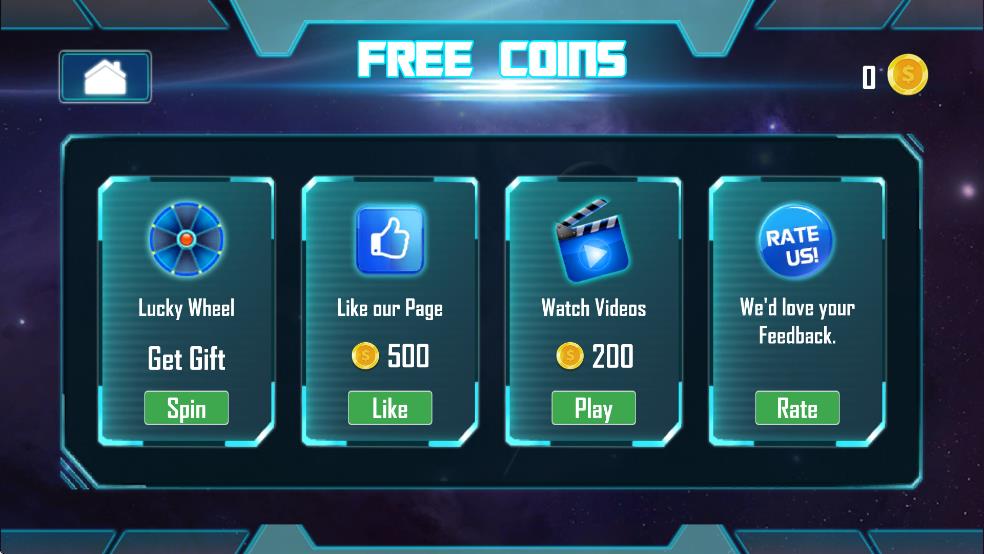Open rating with the Rate button
This screenshot has height=554, width=984.
(x=797, y=408)
